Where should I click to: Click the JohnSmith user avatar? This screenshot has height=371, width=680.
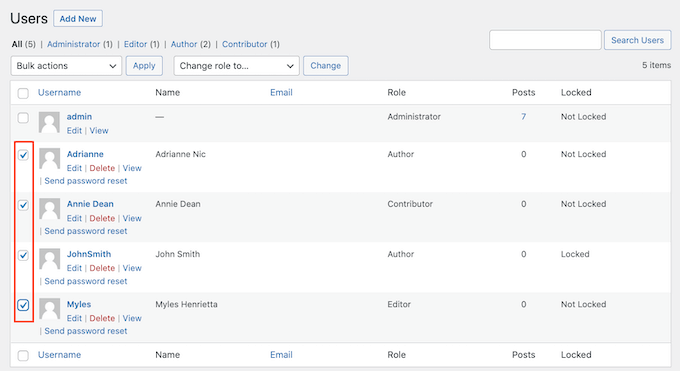pos(49,259)
